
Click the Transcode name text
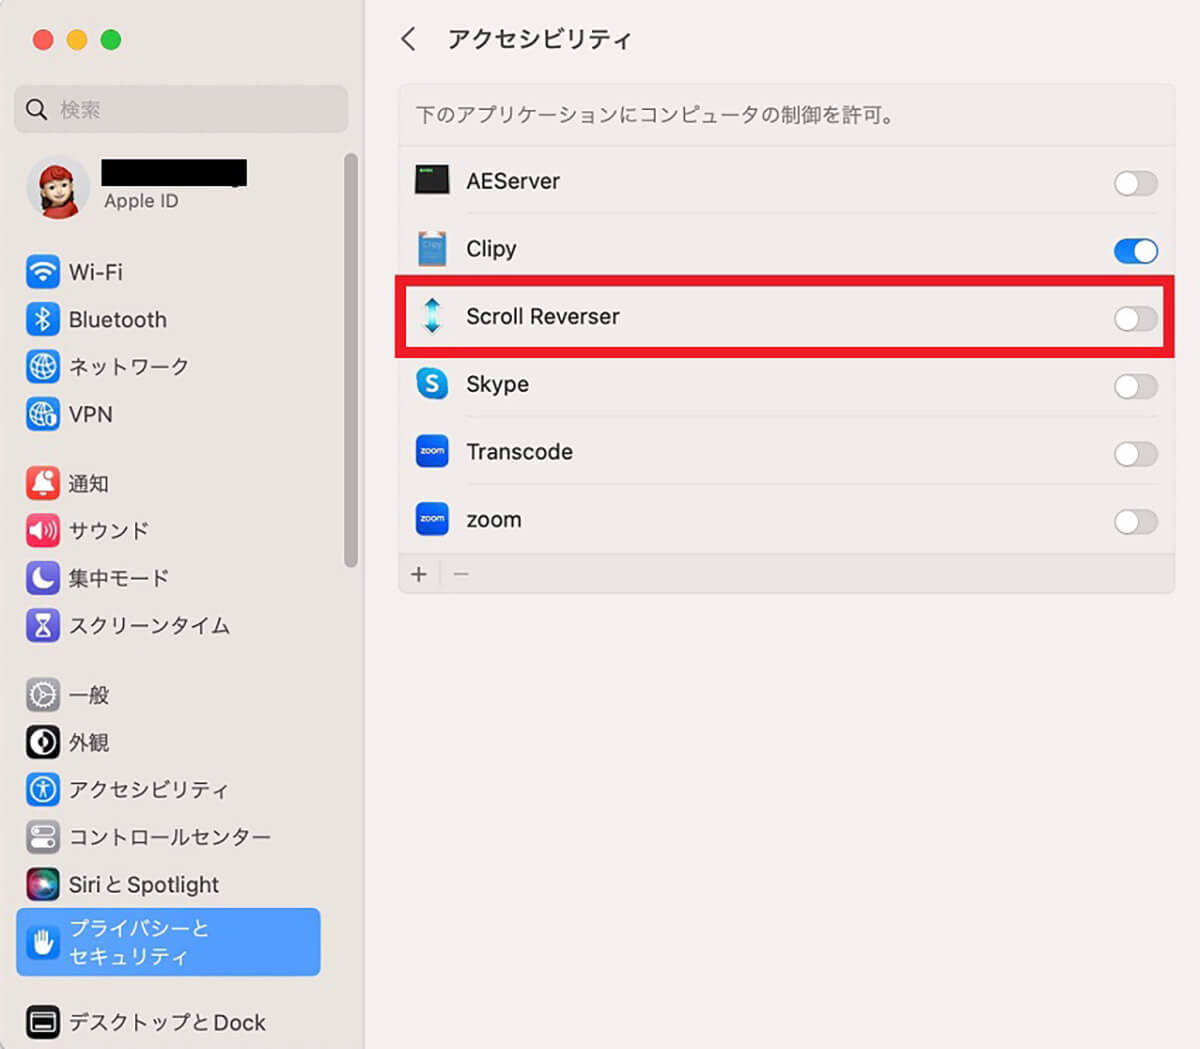[x=520, y=452]
